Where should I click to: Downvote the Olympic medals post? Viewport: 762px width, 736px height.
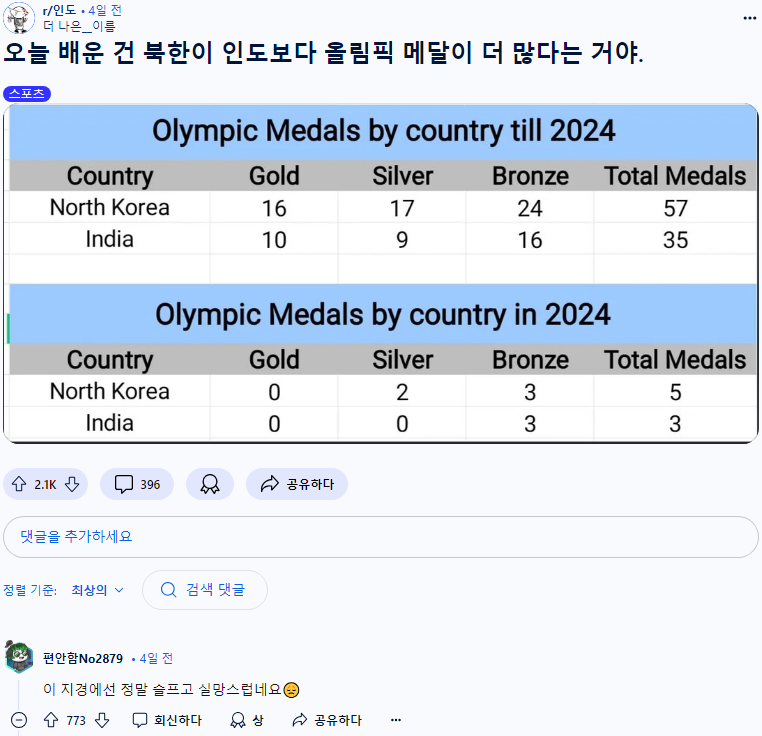72,484
